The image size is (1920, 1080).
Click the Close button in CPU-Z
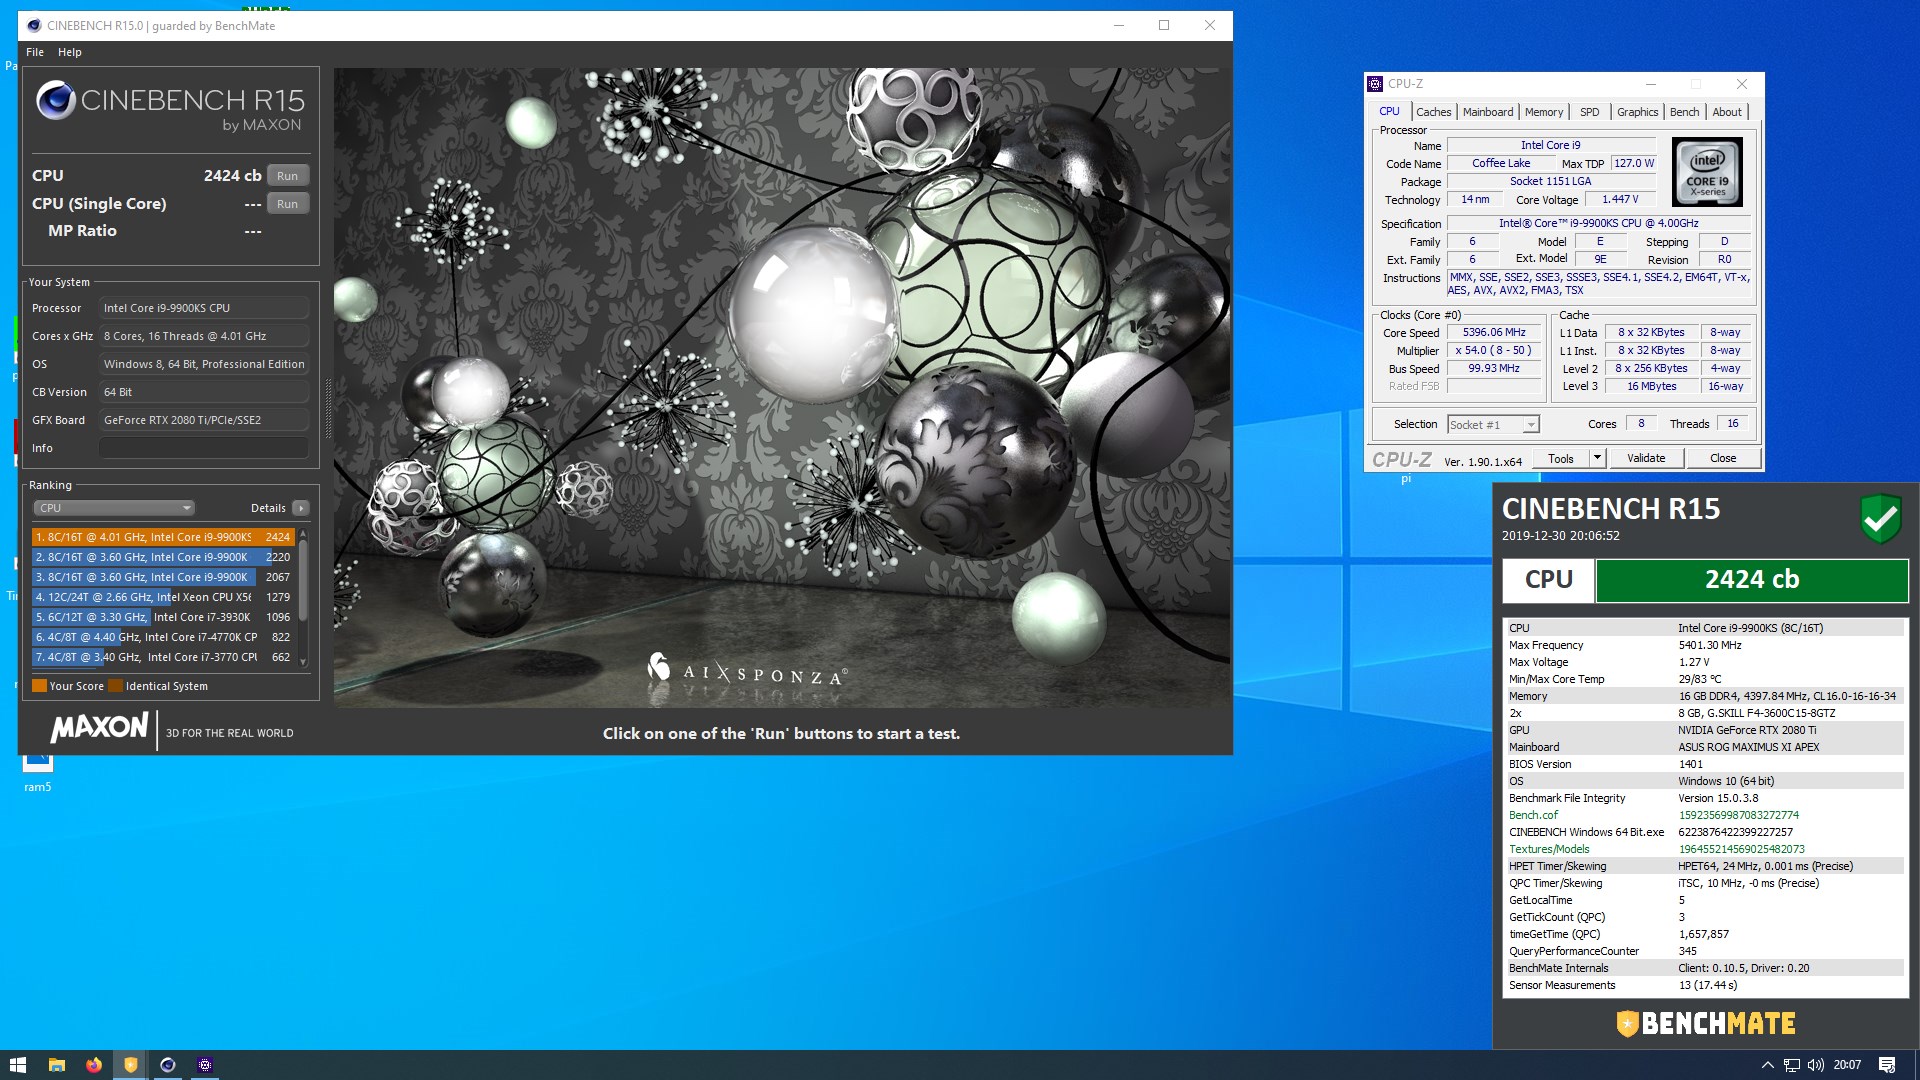(1723, 459)
